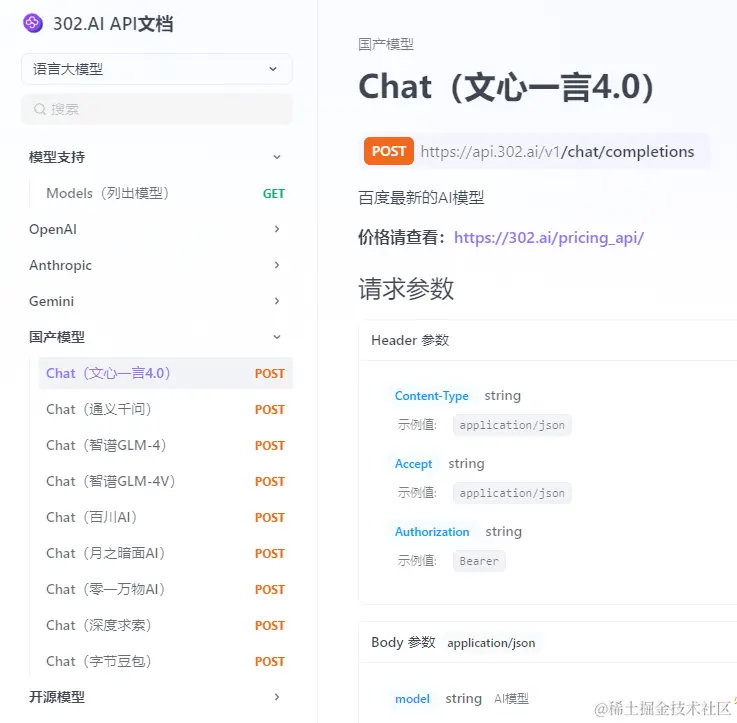Click the 国产模型 breadcrumb above title
737x723 pixels.
[385, 44]
